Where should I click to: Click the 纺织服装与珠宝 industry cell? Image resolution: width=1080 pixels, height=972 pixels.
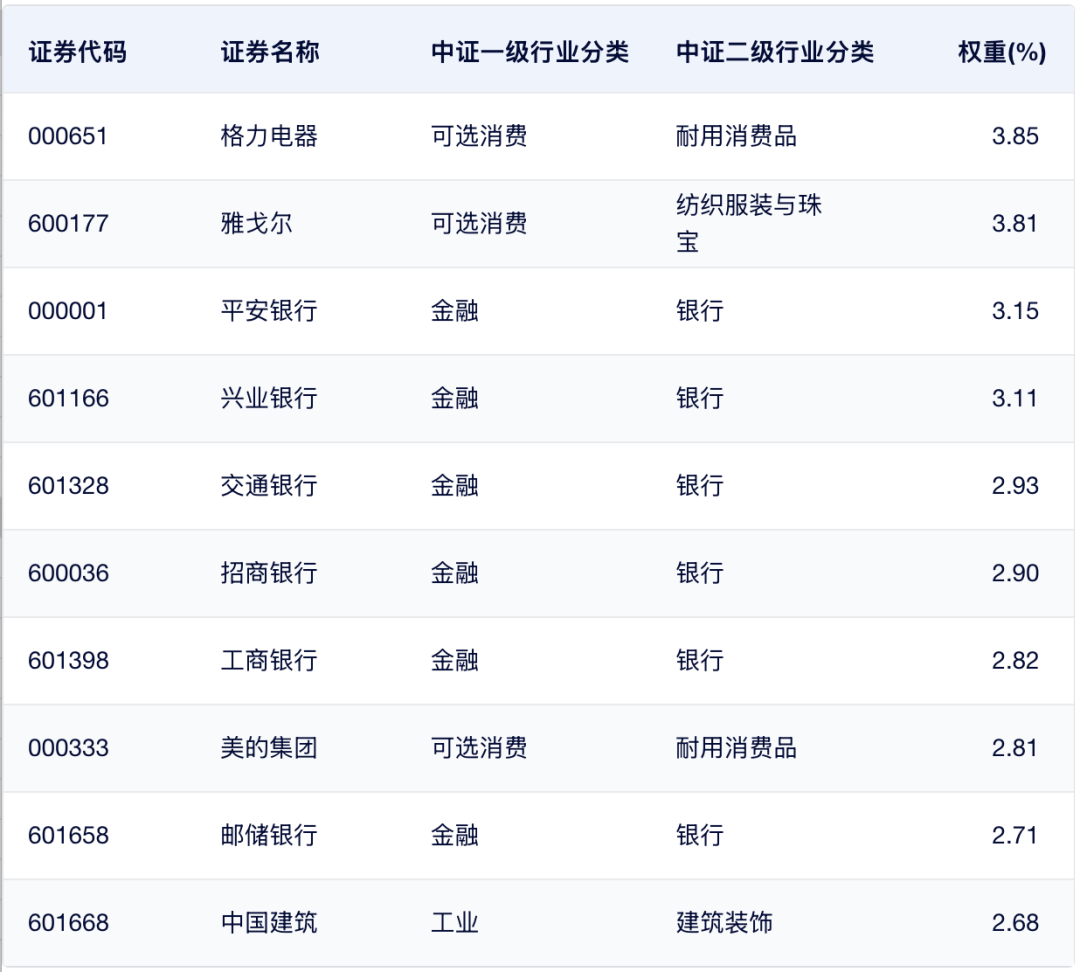coord(749,223)
